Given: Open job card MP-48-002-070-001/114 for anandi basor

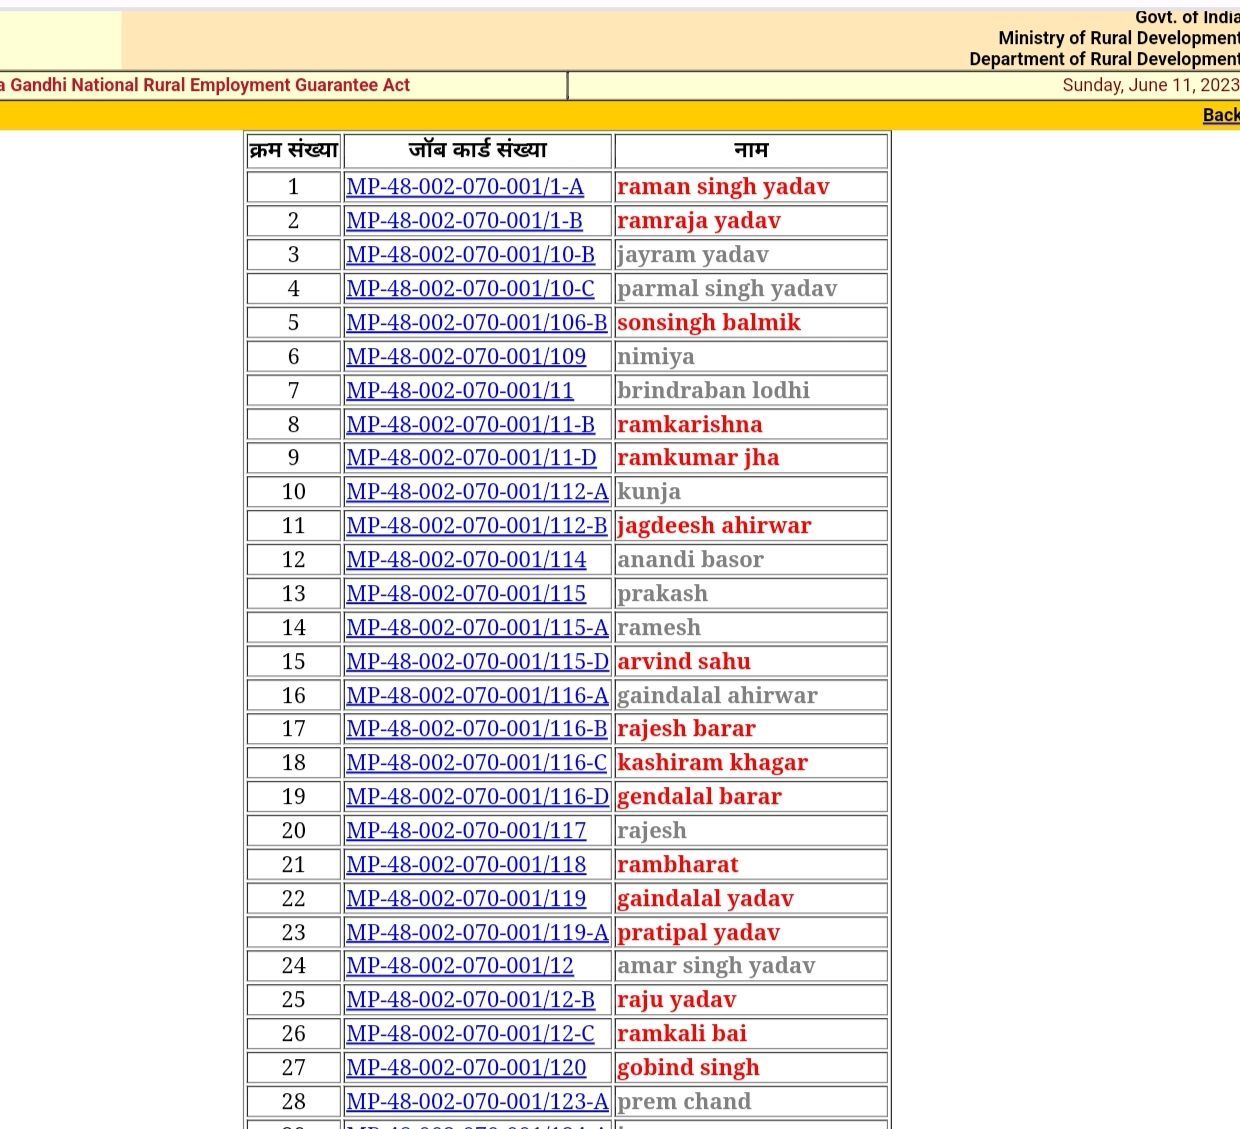Looking at the screenshot, I should 465,559.
